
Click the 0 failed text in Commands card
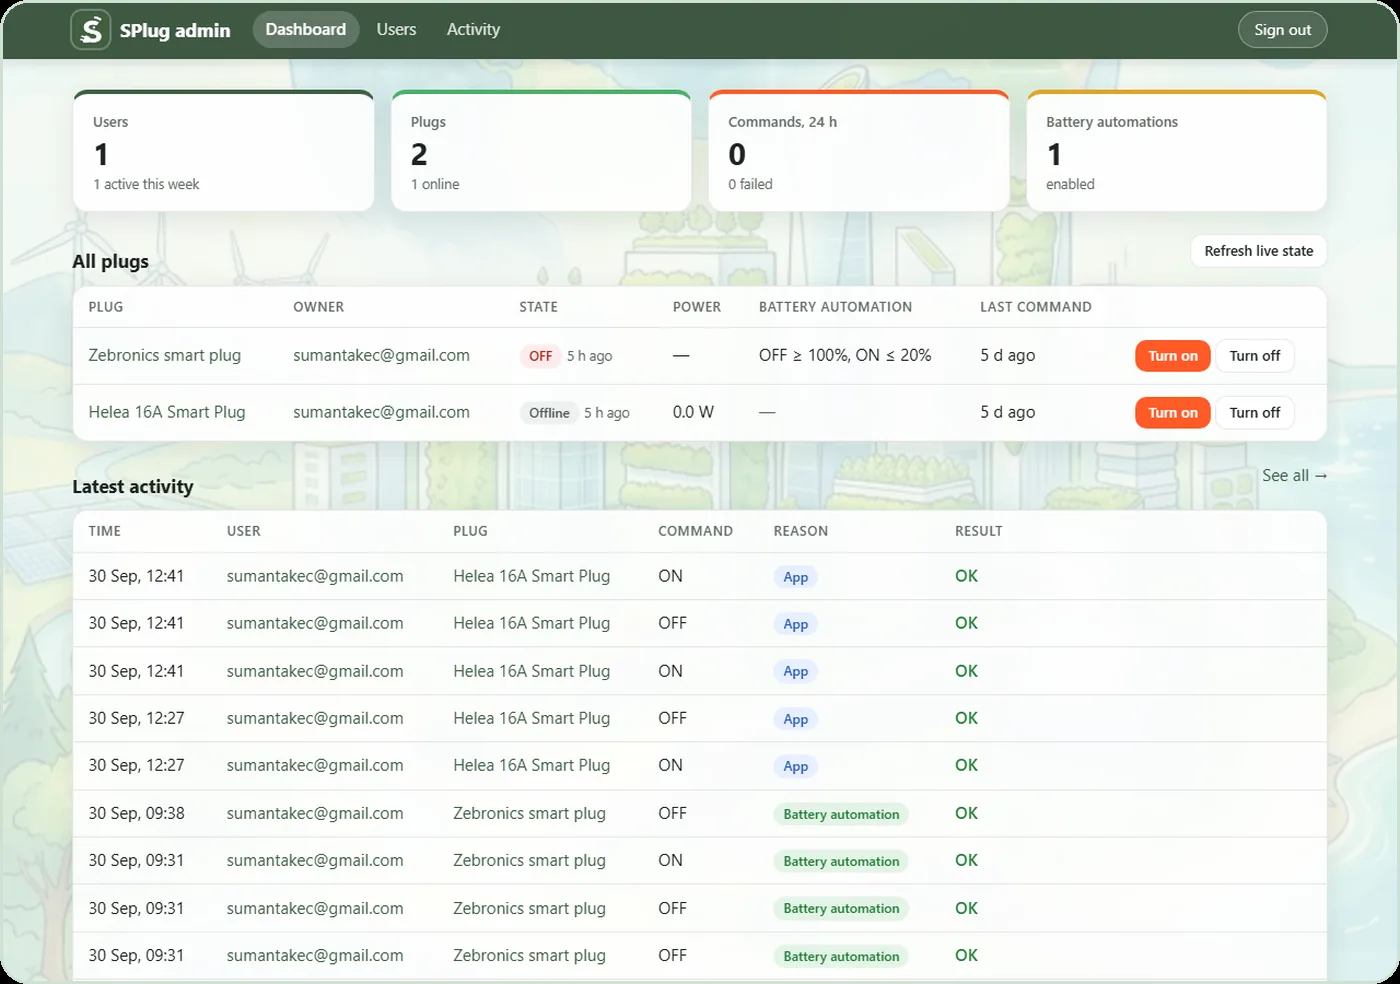click(750, 184)
